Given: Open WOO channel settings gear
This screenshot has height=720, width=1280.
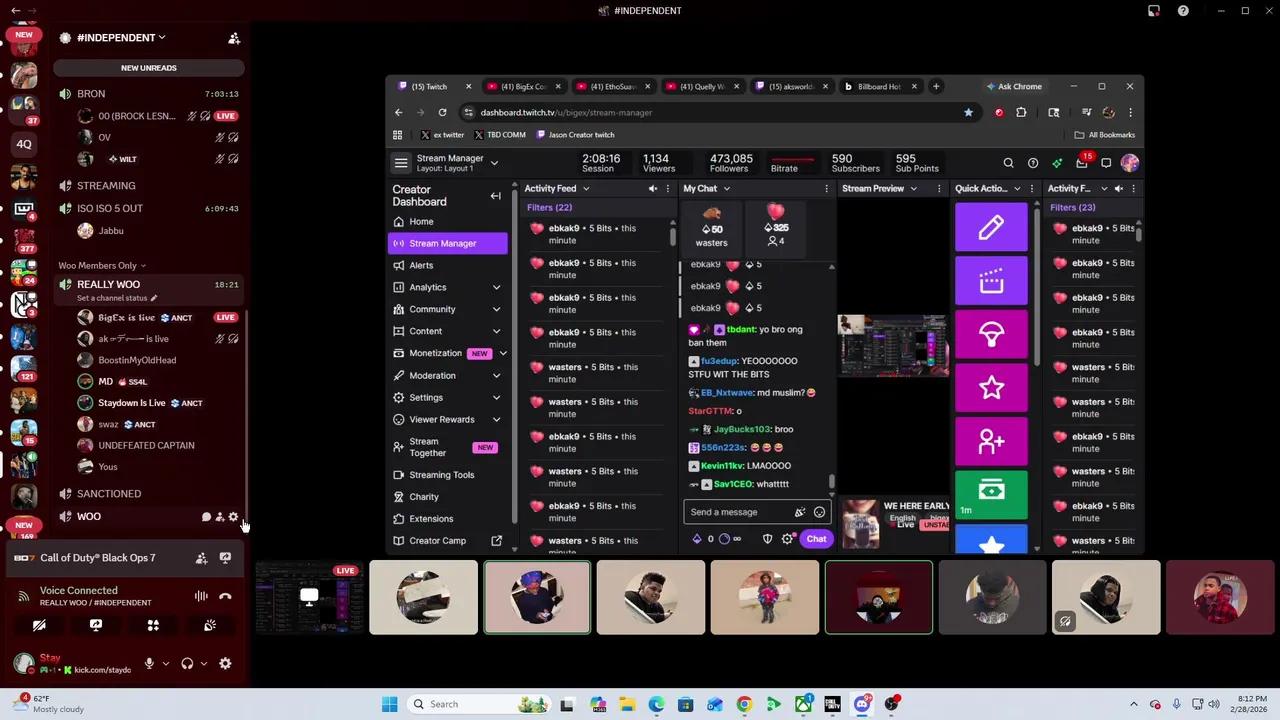Looking at the screenshot, I should click(x=233, y=517).
